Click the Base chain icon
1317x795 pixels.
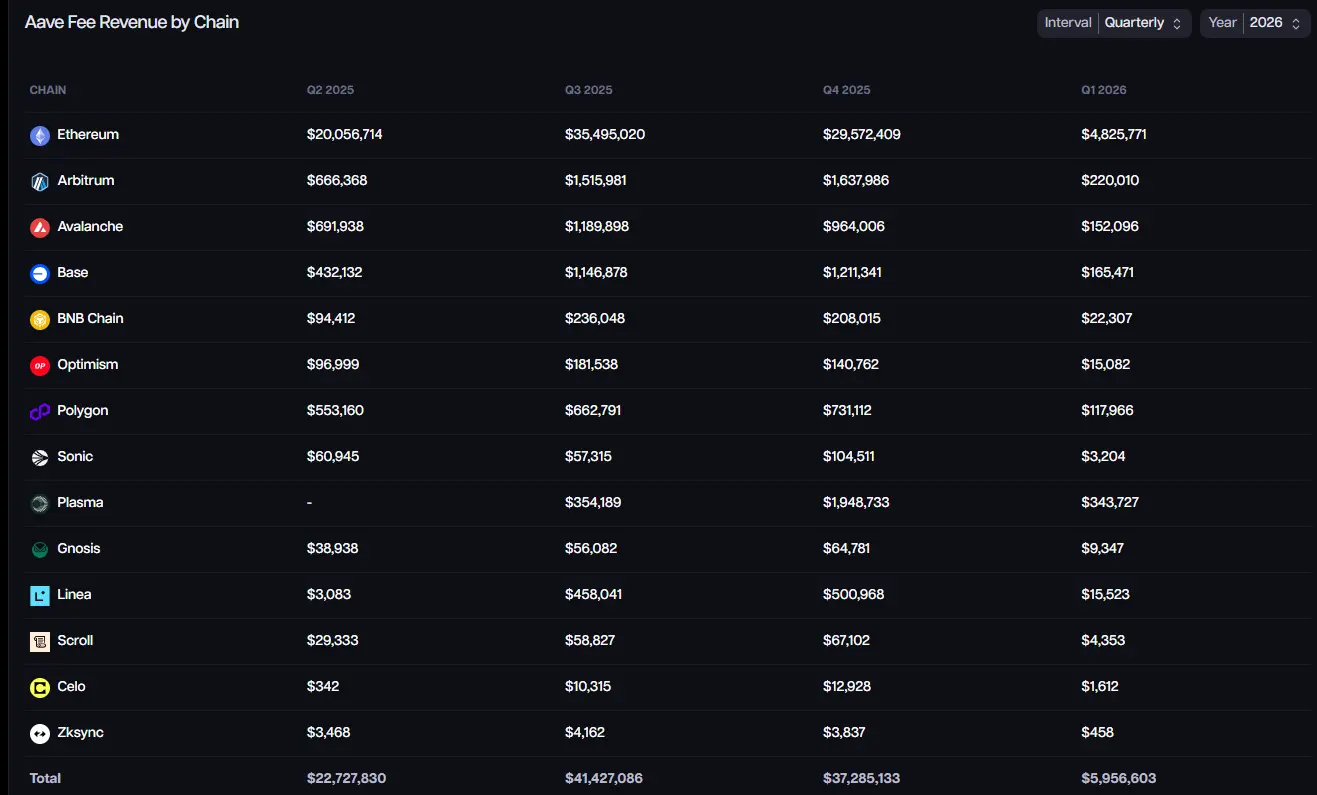tap(40, 274)
